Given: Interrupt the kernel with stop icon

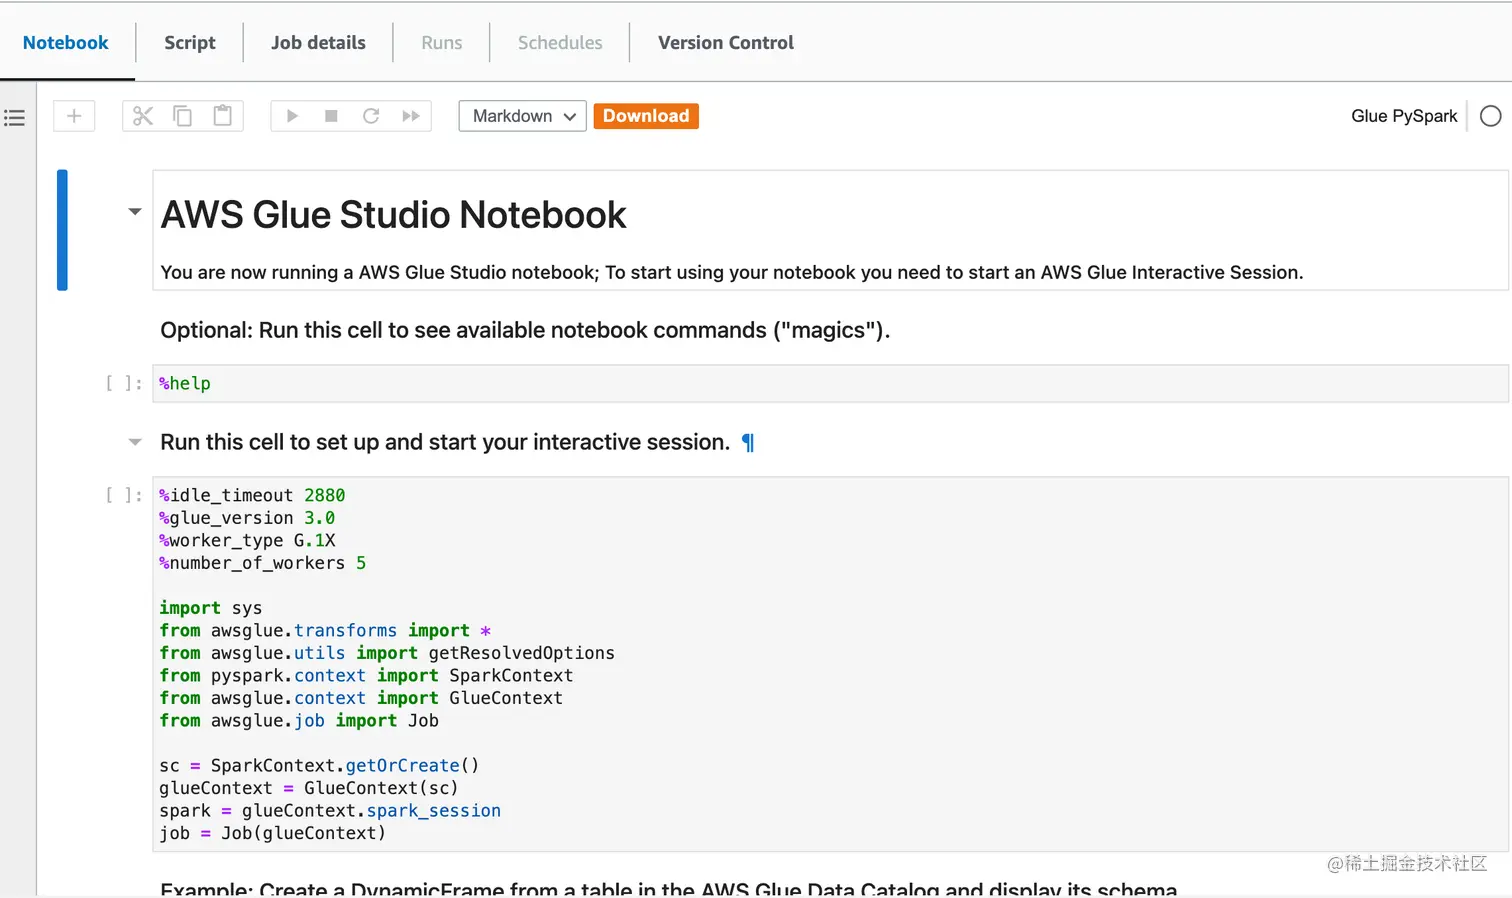Looking at the screenshot, I should pos(331,116).
